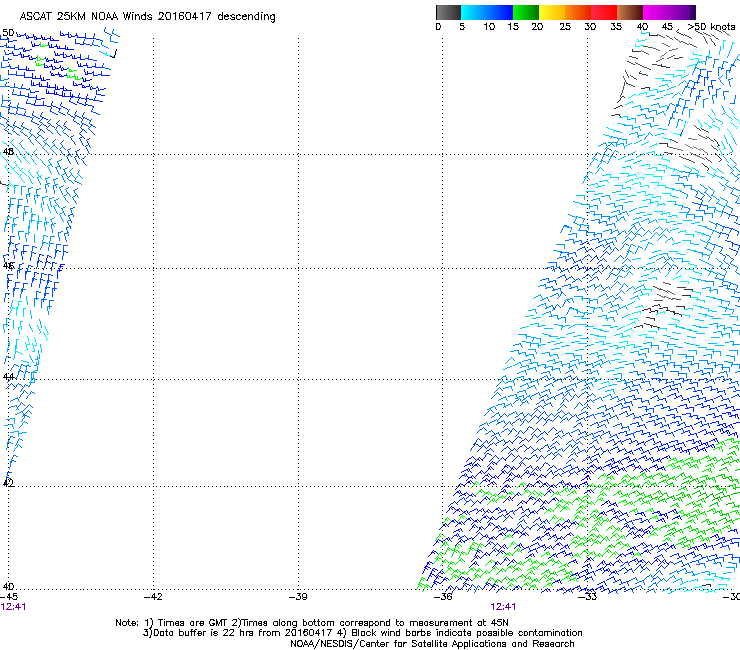Choose the magenta 40-45 knots legend segment
Screen dimensions: 740x650
(656, 12)
